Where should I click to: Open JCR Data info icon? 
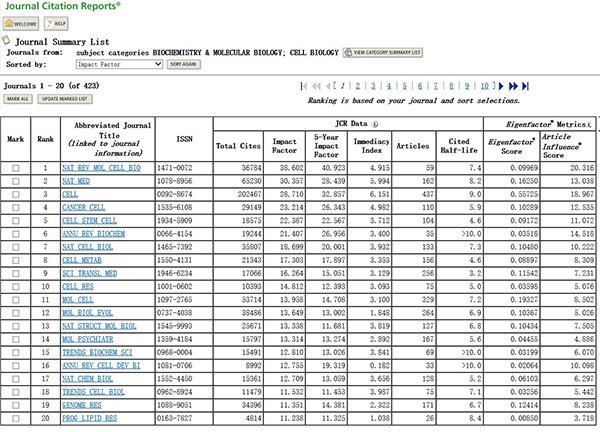coord(375,124)
